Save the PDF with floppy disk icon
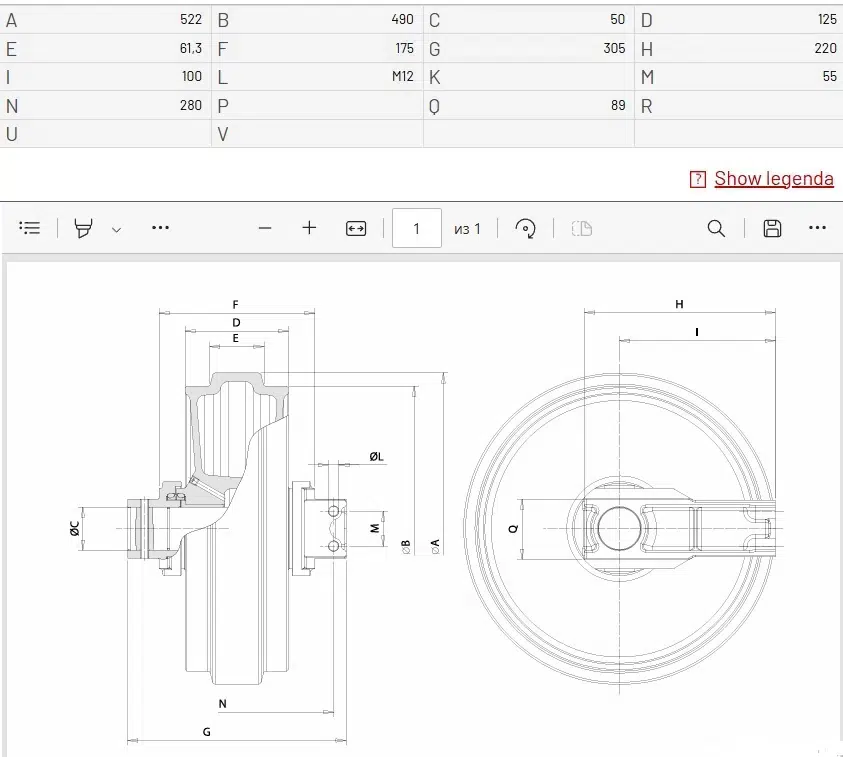Screen dimensions: 843x757 (x=772, y=228)
